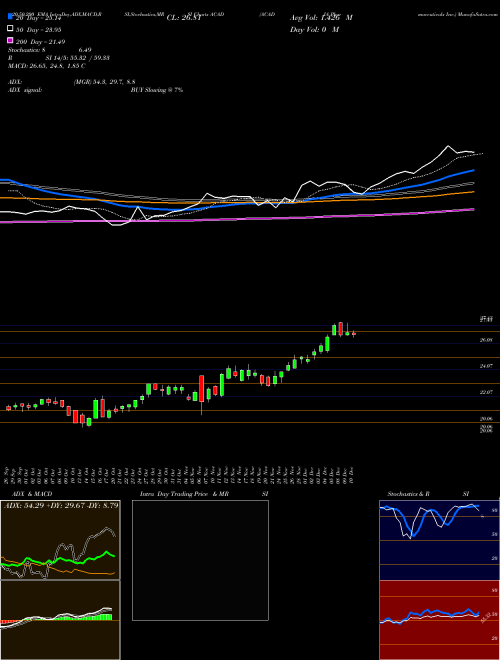Click the highest red candlestick near the peak
This screenshot has height=660, width=500.
coord(340,329)
